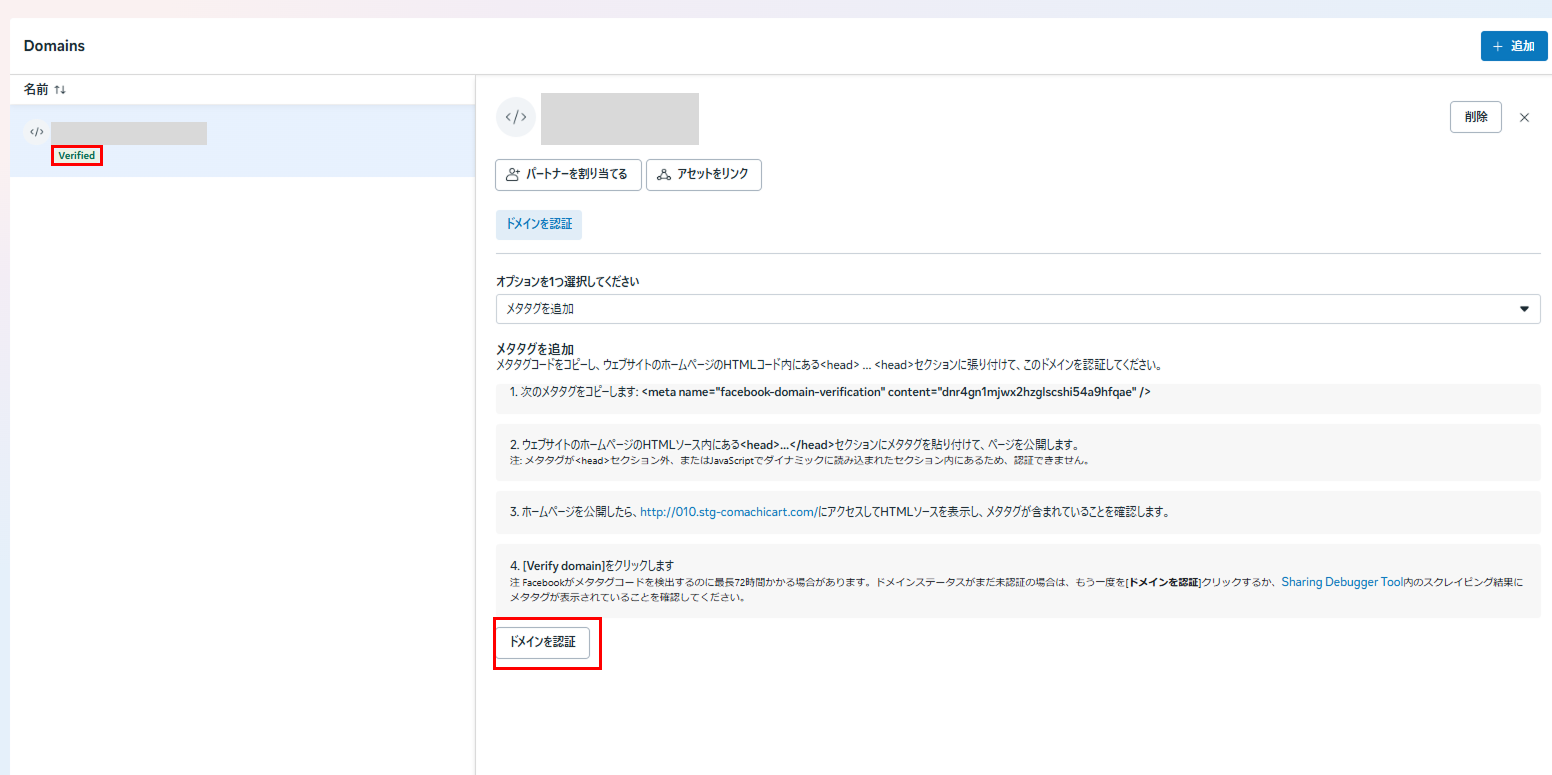
Task: Close the domain details panel with X
Action: tap(1524, 117)
